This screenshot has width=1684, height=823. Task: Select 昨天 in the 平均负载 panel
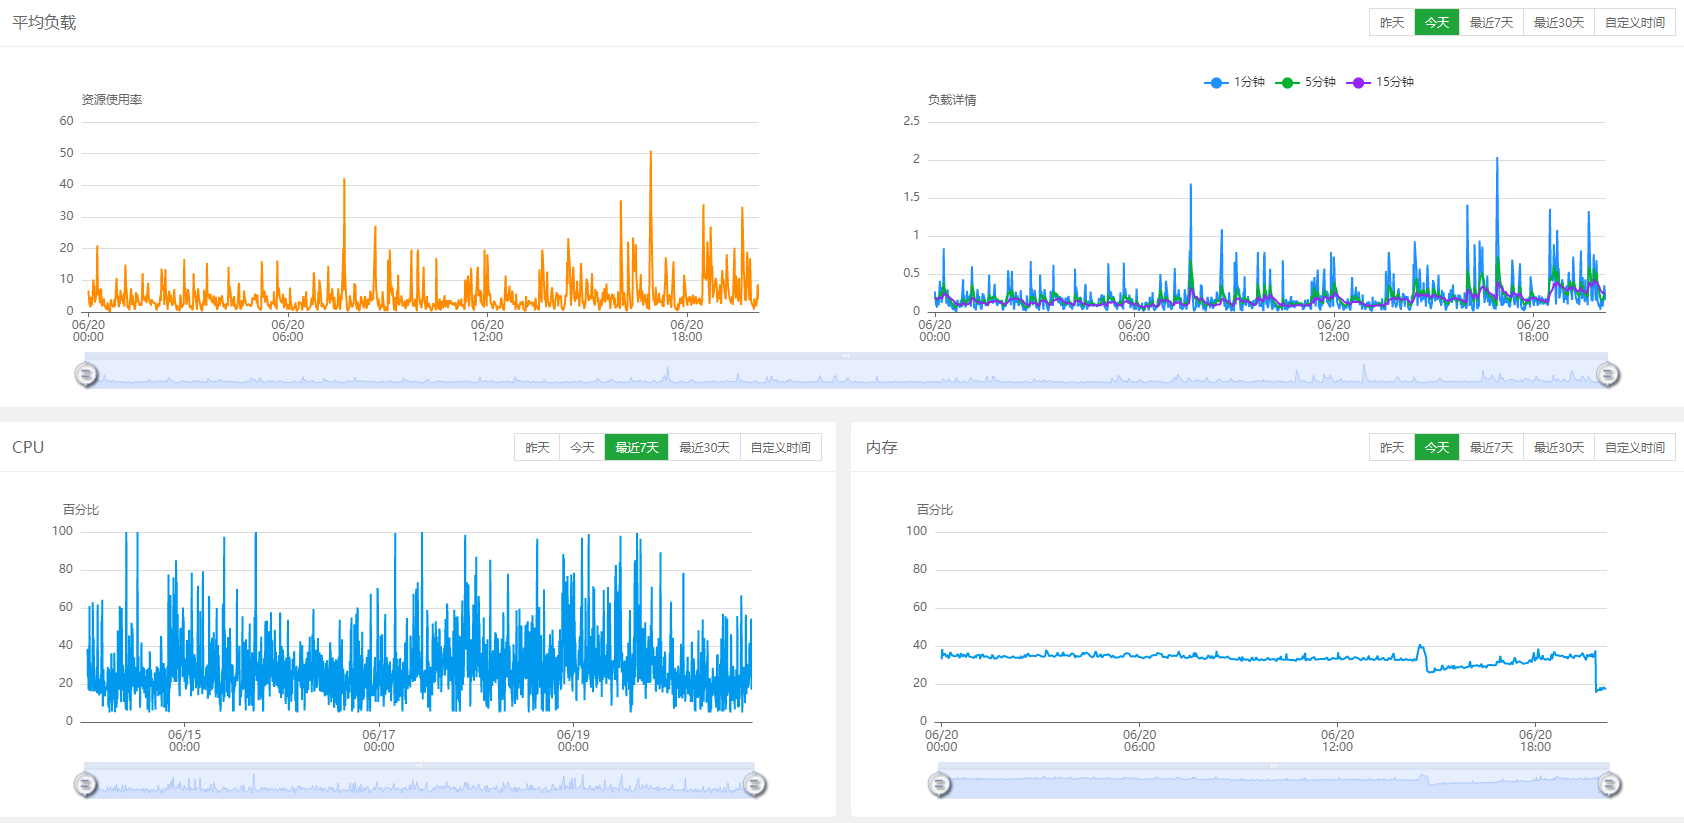1392,22
